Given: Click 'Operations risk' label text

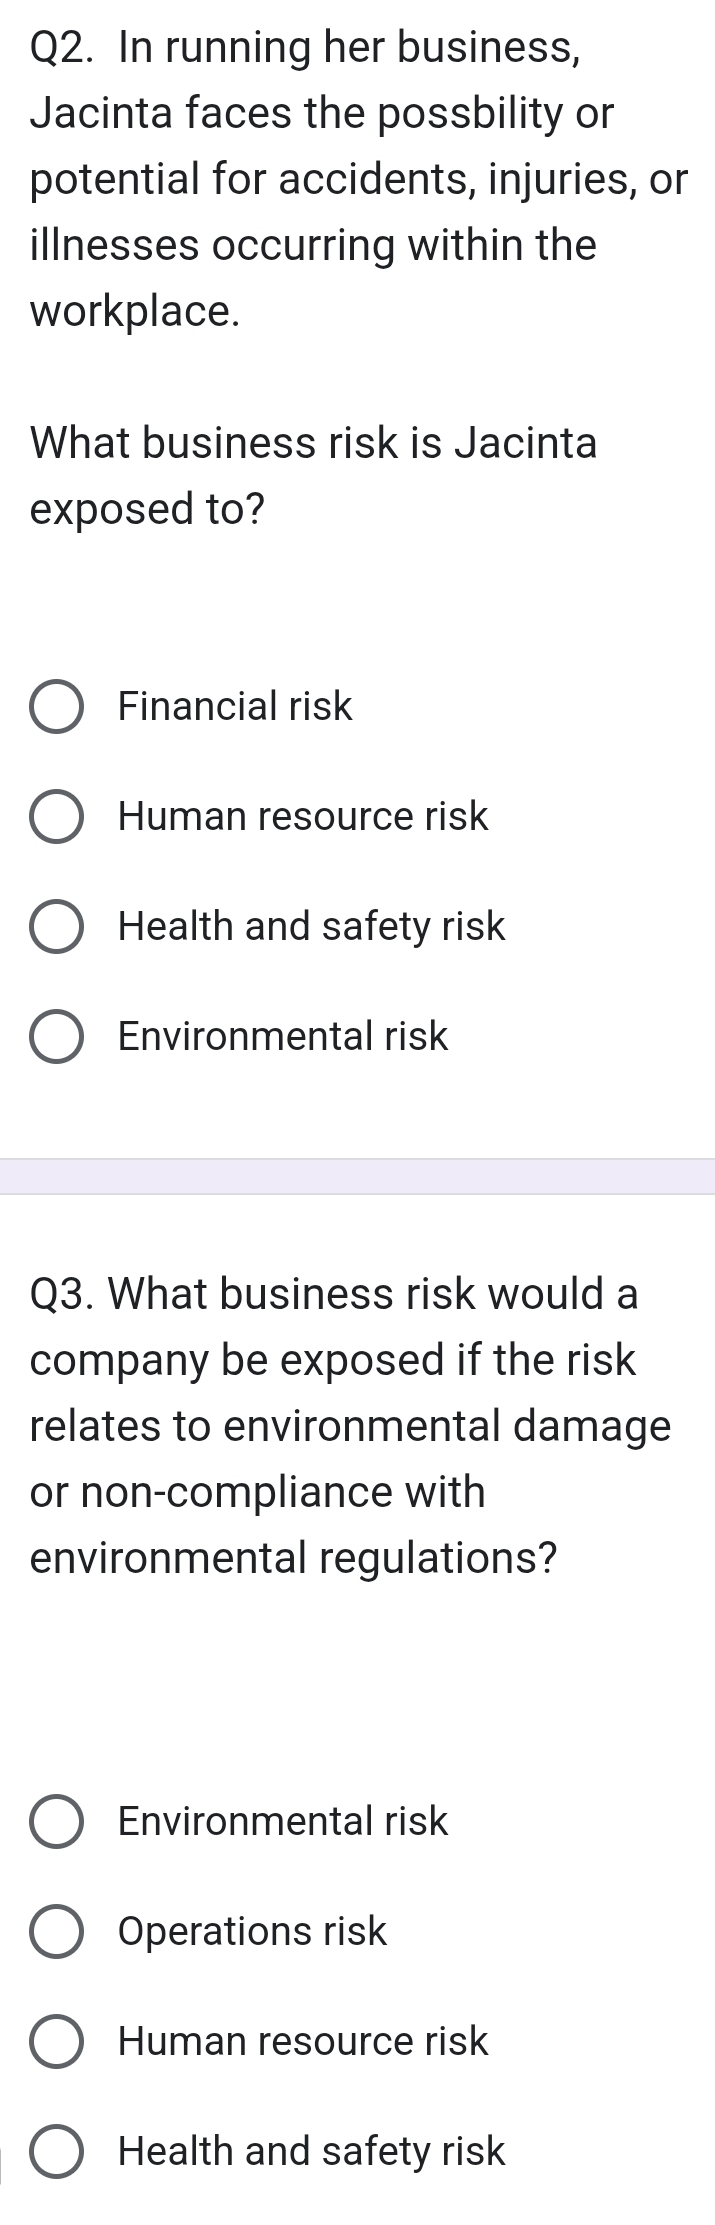Looking at the screenshot, I should (x=252, y=1931).
